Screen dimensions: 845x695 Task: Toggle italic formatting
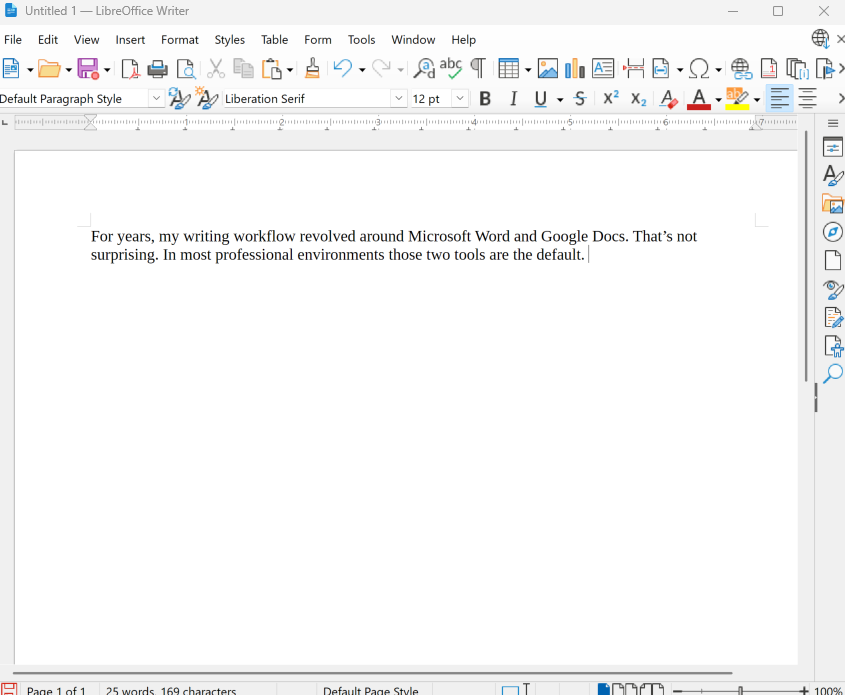[x=514, y=99]
